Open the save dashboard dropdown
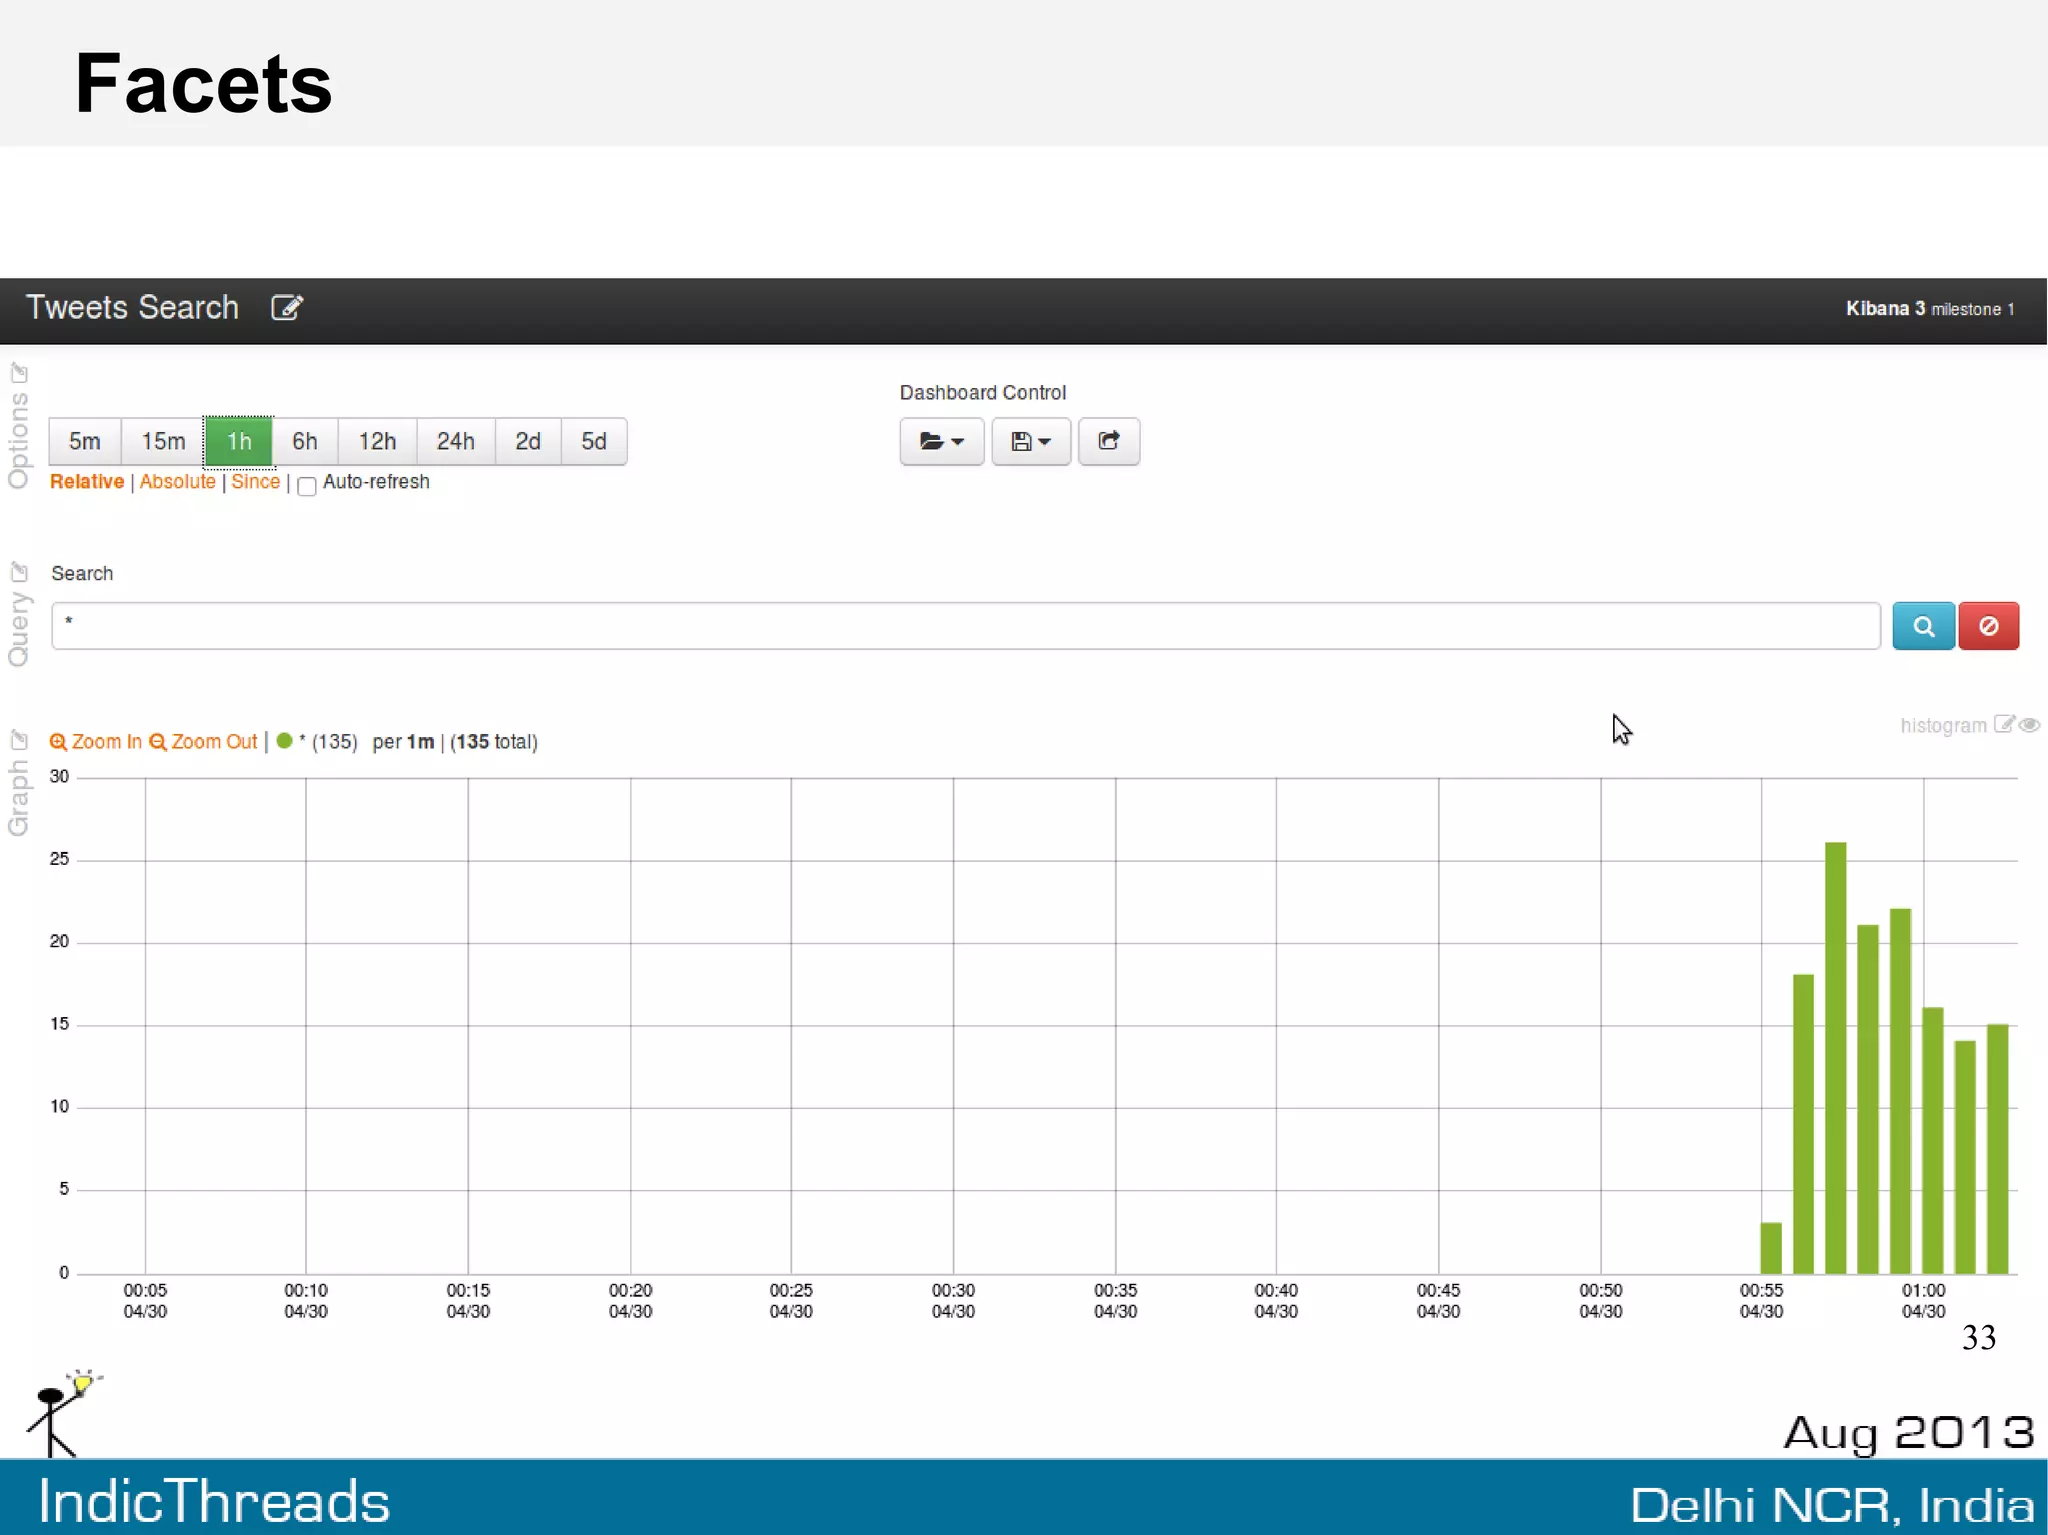 click(1031, 441)
